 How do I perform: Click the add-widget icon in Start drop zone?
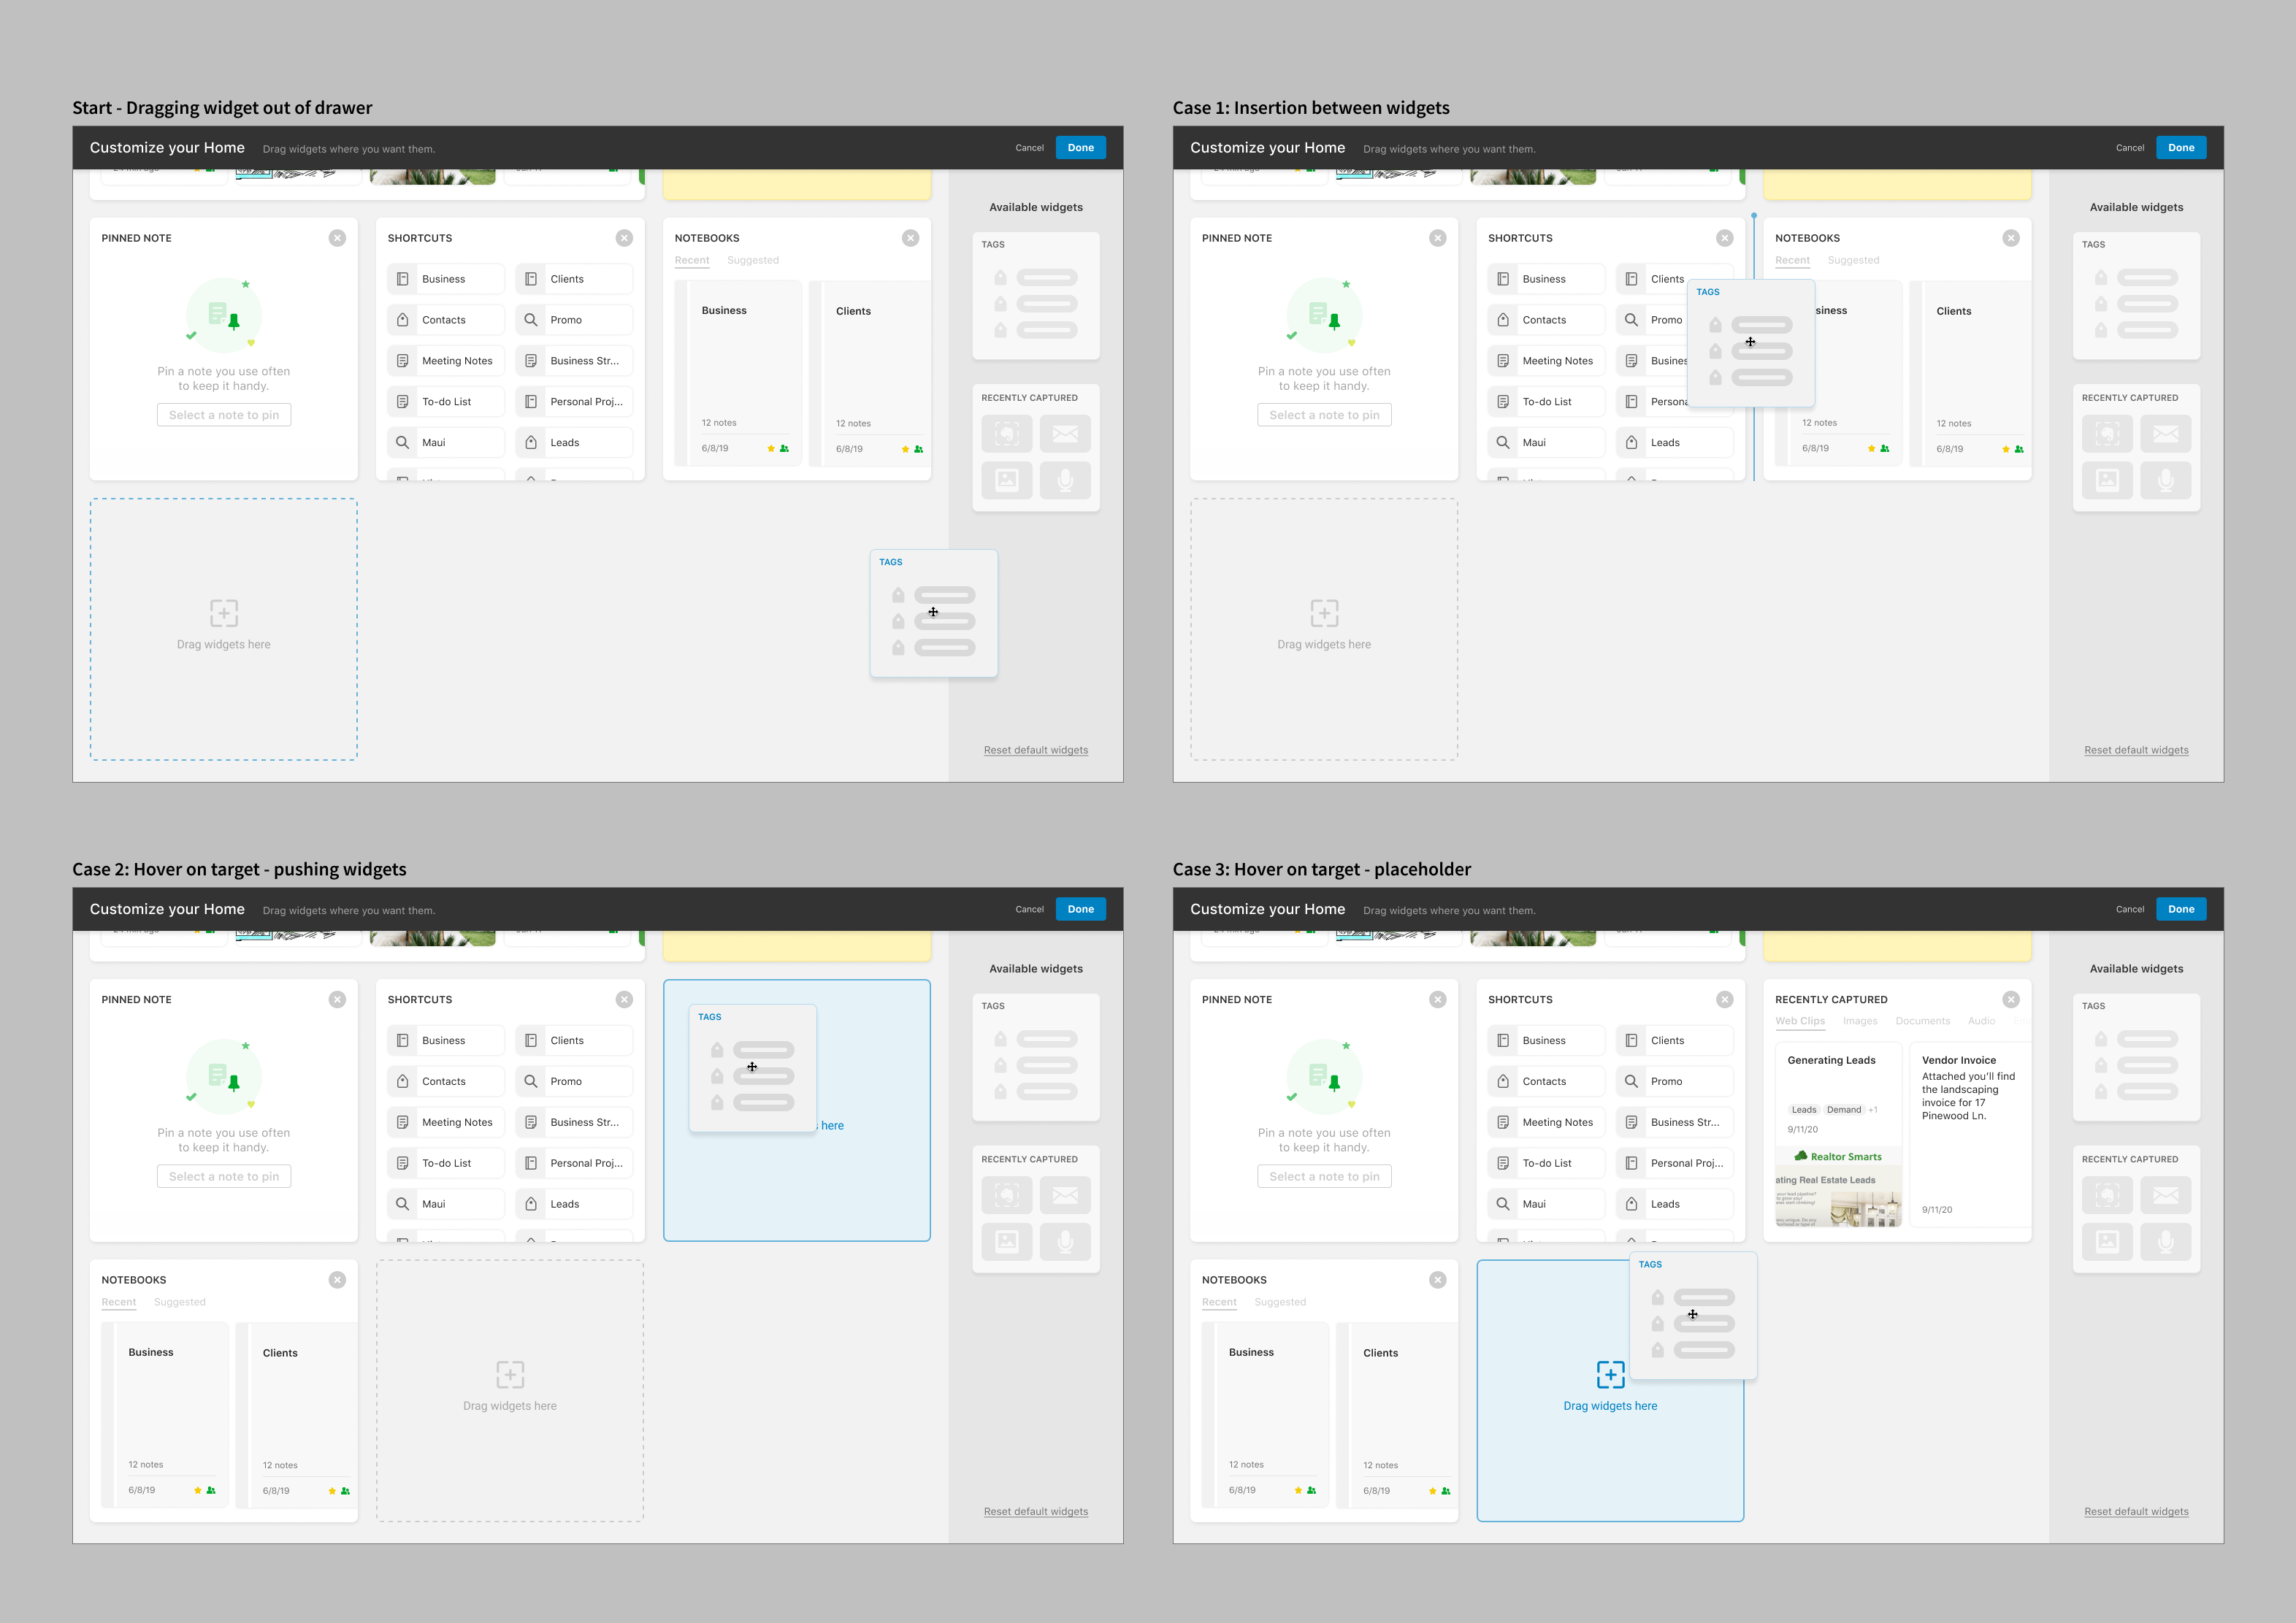pos(224,613)
